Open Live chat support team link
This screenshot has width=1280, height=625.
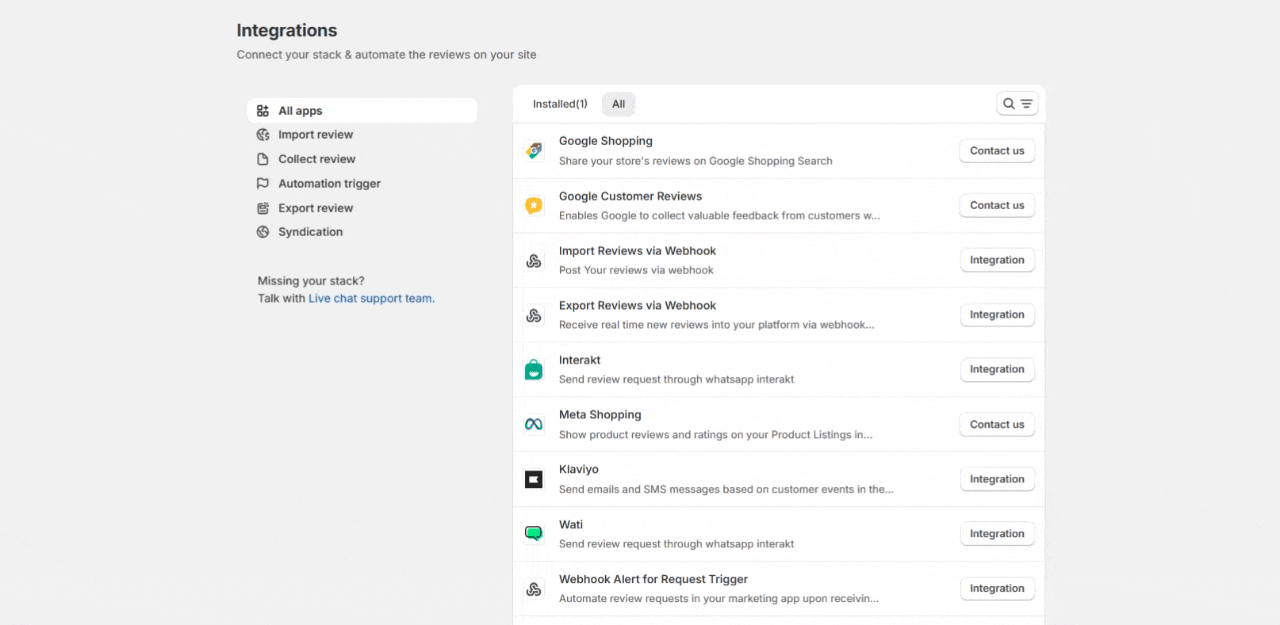click(371, 298)
